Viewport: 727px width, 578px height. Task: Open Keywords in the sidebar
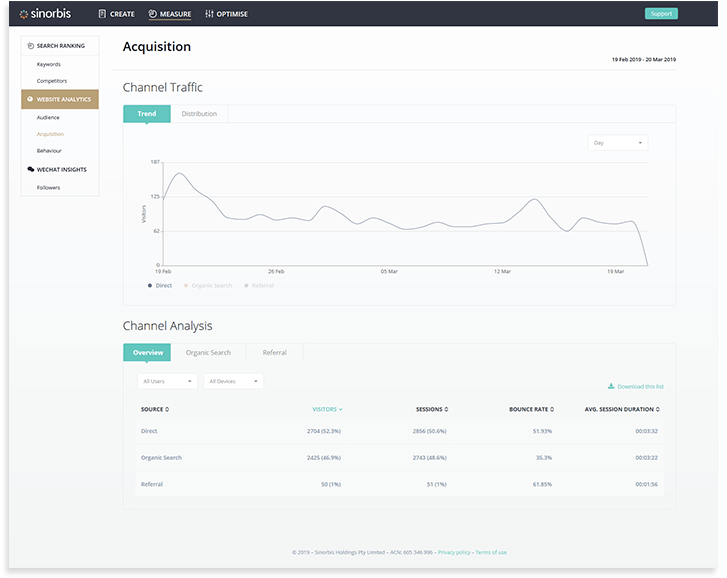click(49, 64)
